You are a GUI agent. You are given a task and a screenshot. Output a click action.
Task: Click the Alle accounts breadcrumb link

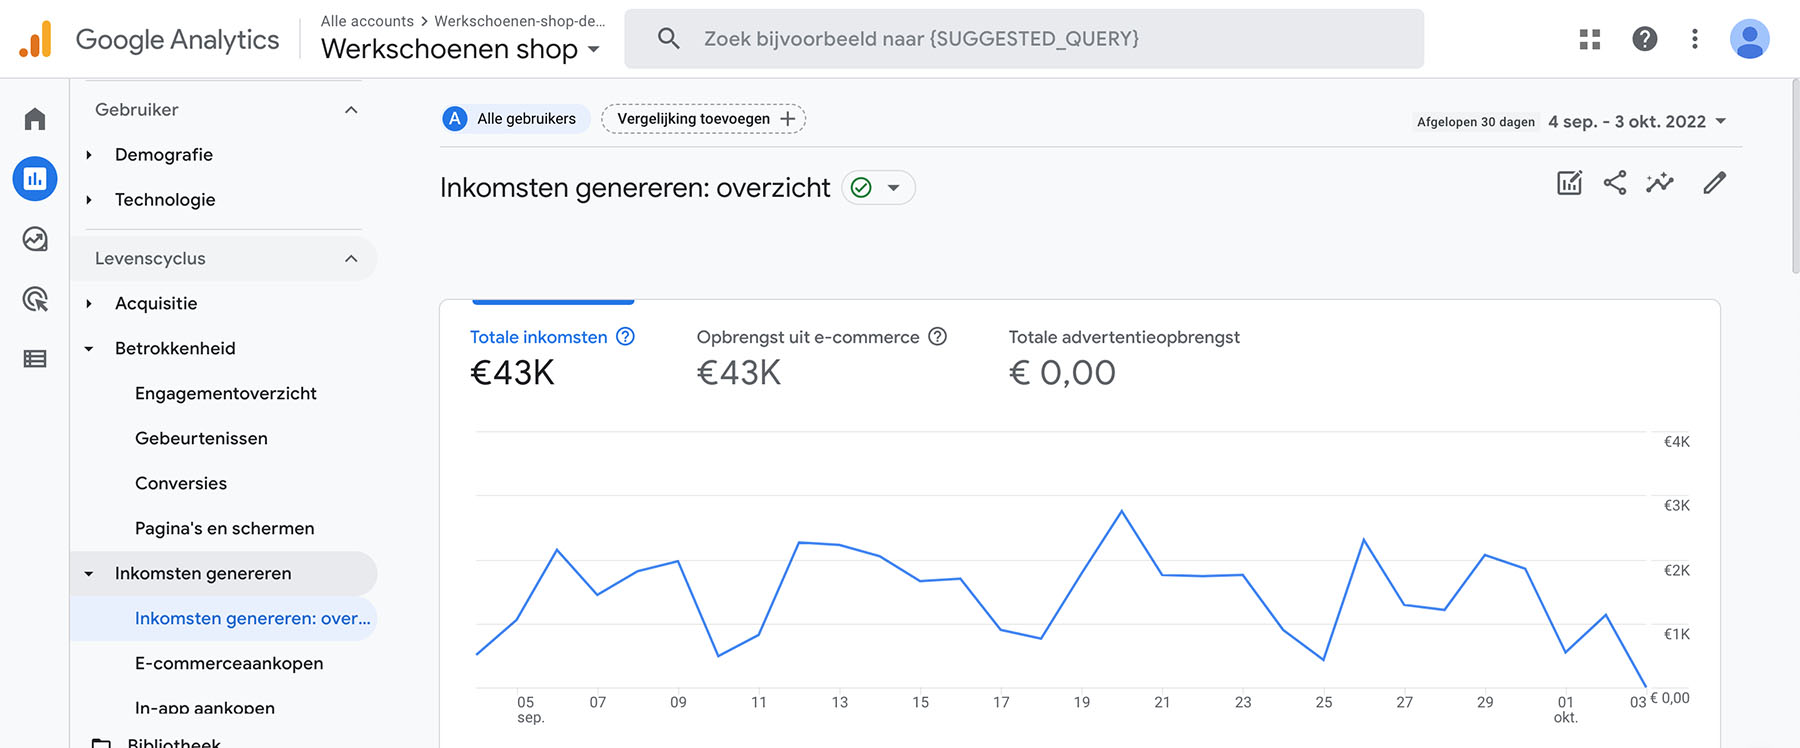[x=367, y=21]
